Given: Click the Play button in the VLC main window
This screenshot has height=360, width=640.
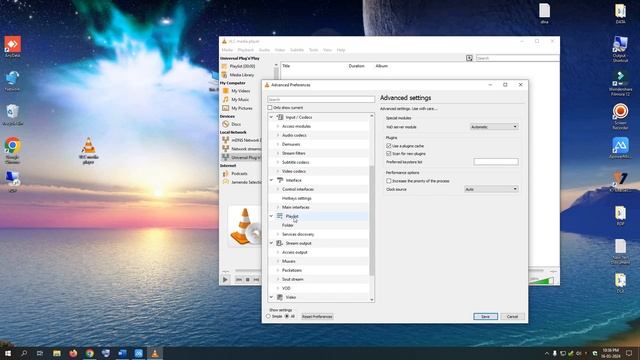Looking at the screenshot, I should pyautogui.click(x=225, y=280).
